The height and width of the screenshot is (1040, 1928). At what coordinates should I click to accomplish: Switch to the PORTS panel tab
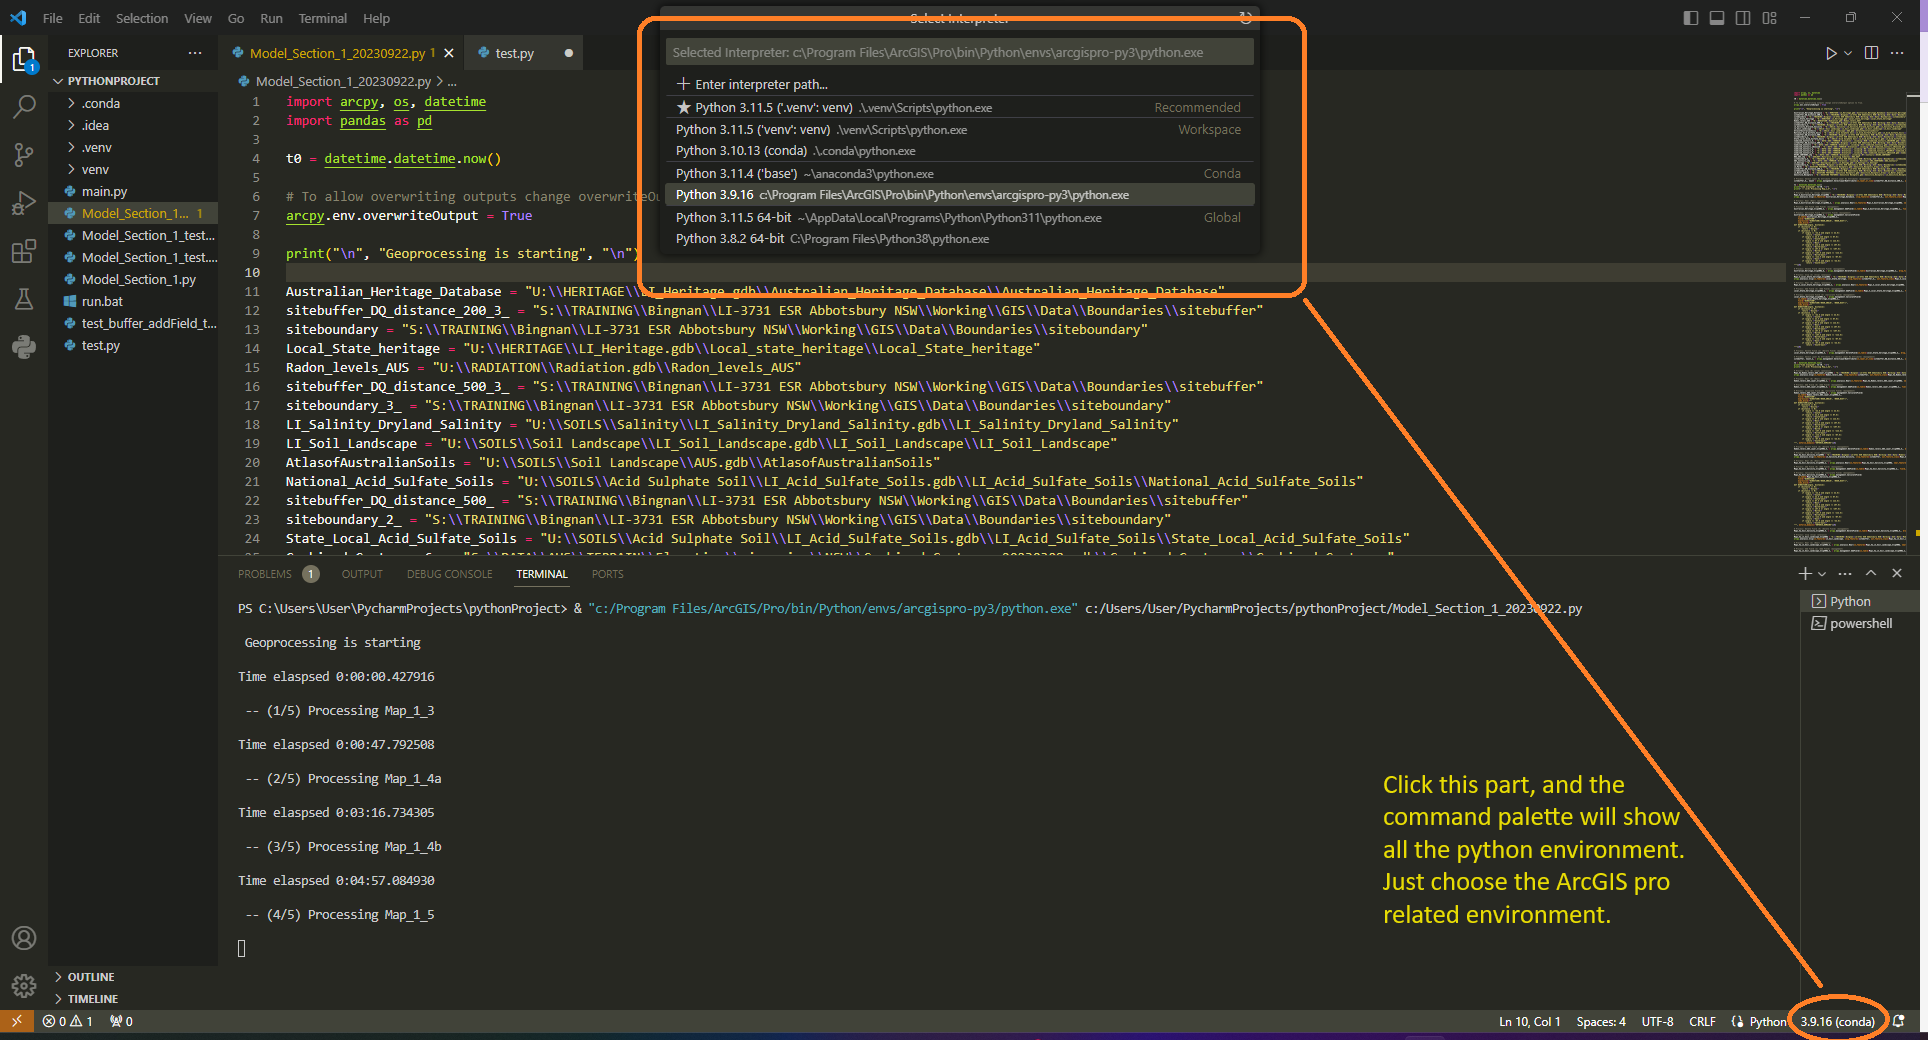tap(607, 574)
